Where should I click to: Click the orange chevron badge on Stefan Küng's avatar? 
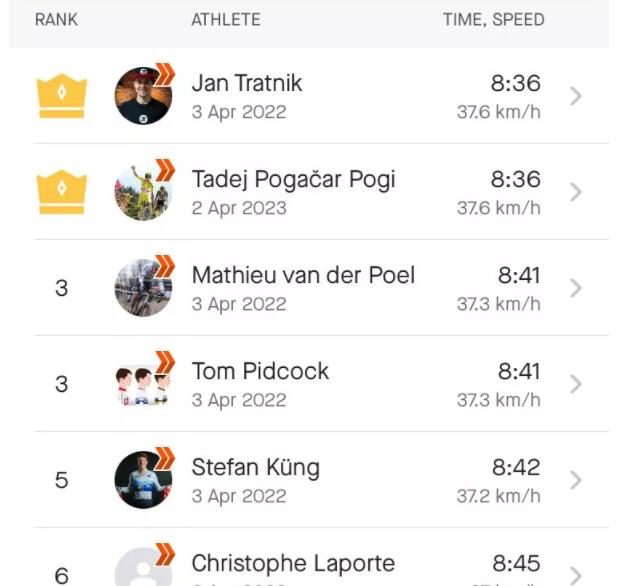coord(164,458)
